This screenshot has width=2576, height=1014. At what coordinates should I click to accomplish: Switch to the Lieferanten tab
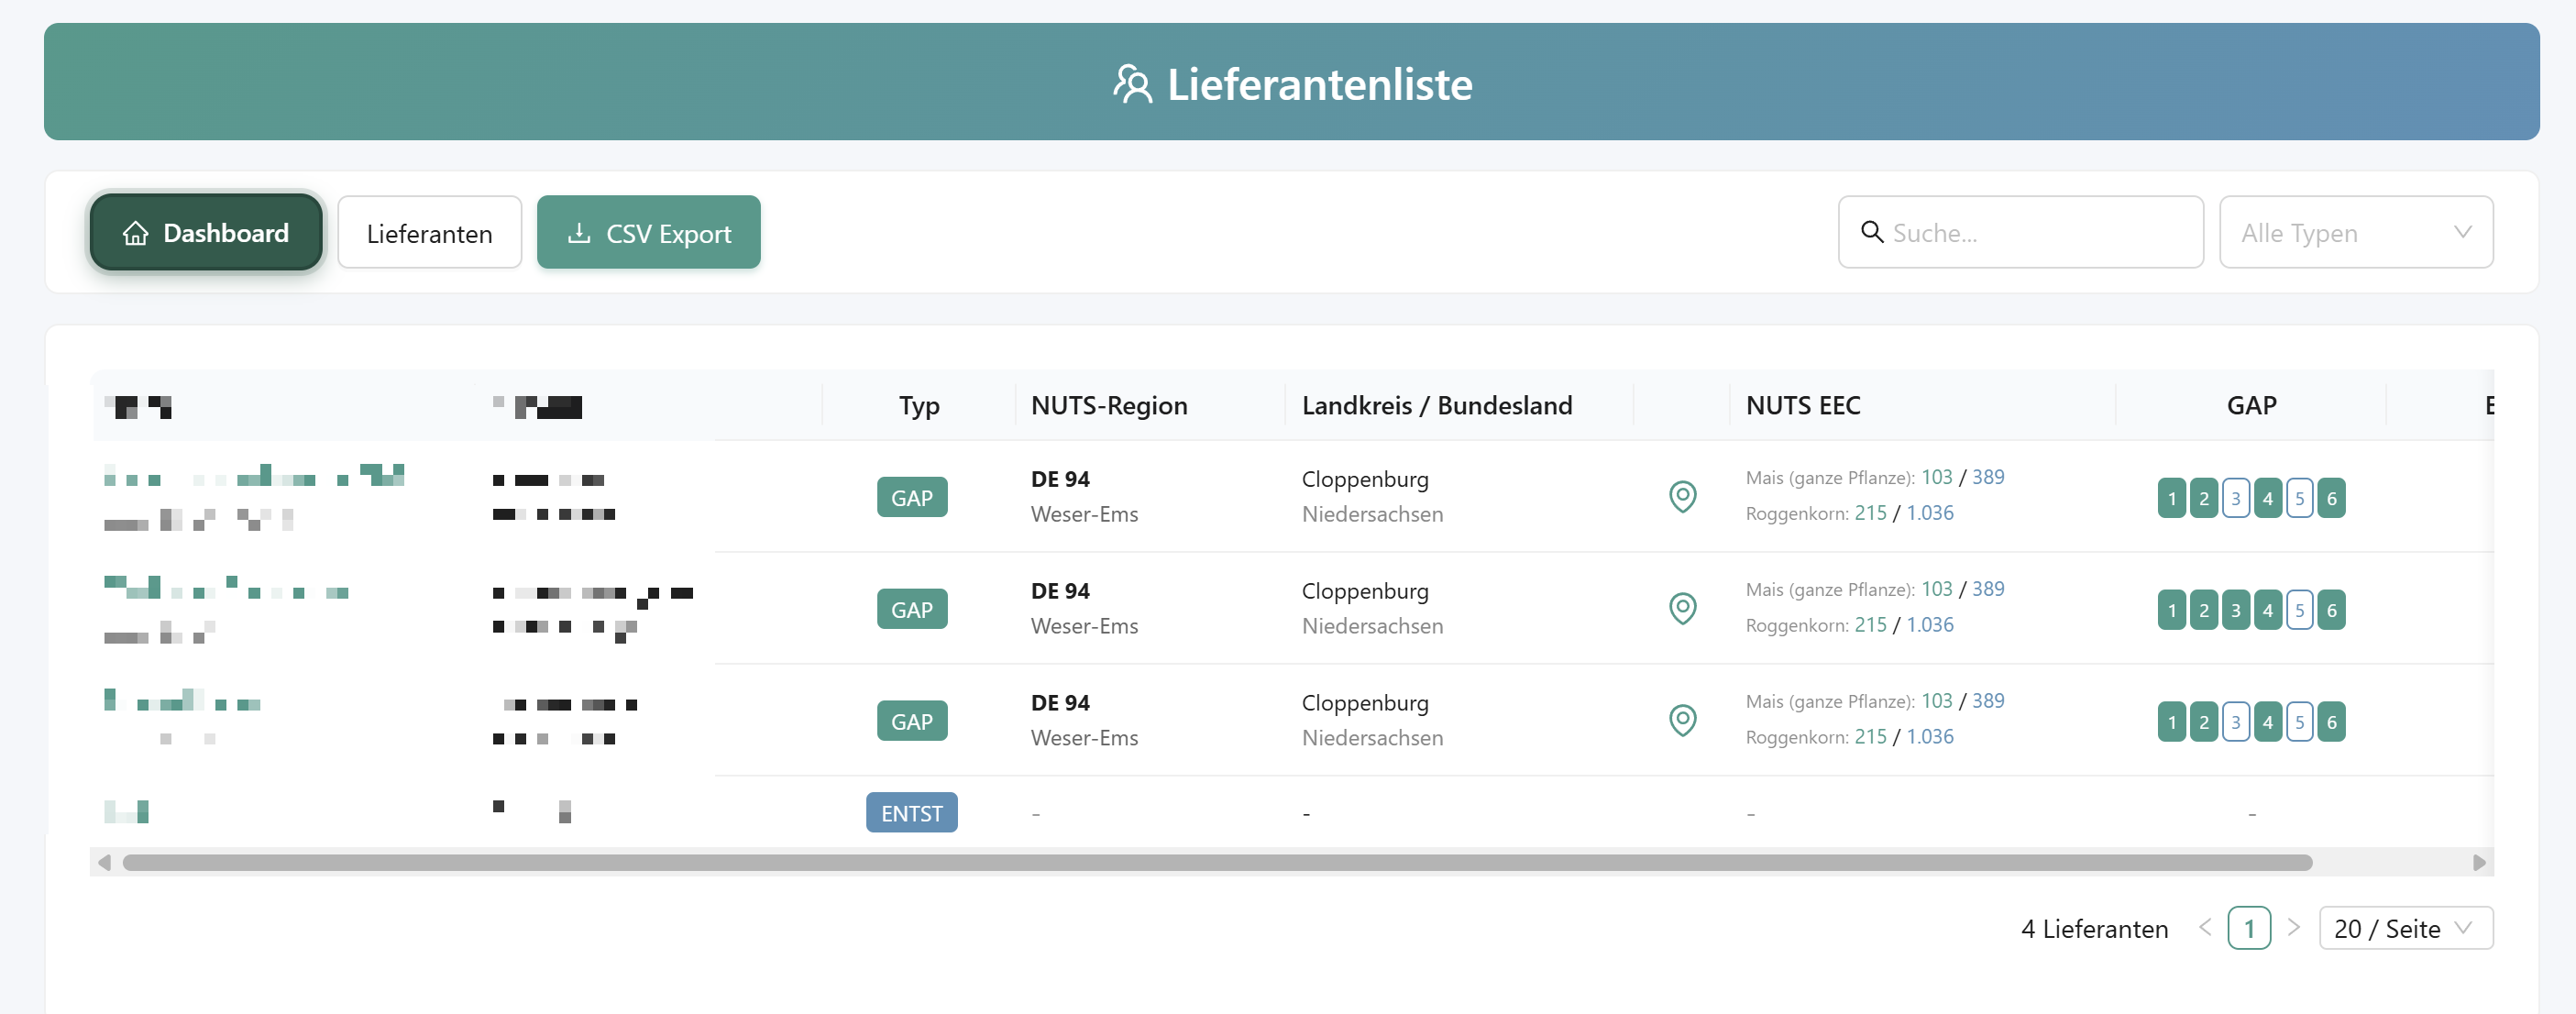pyautogui.click(x=429, y=232)
